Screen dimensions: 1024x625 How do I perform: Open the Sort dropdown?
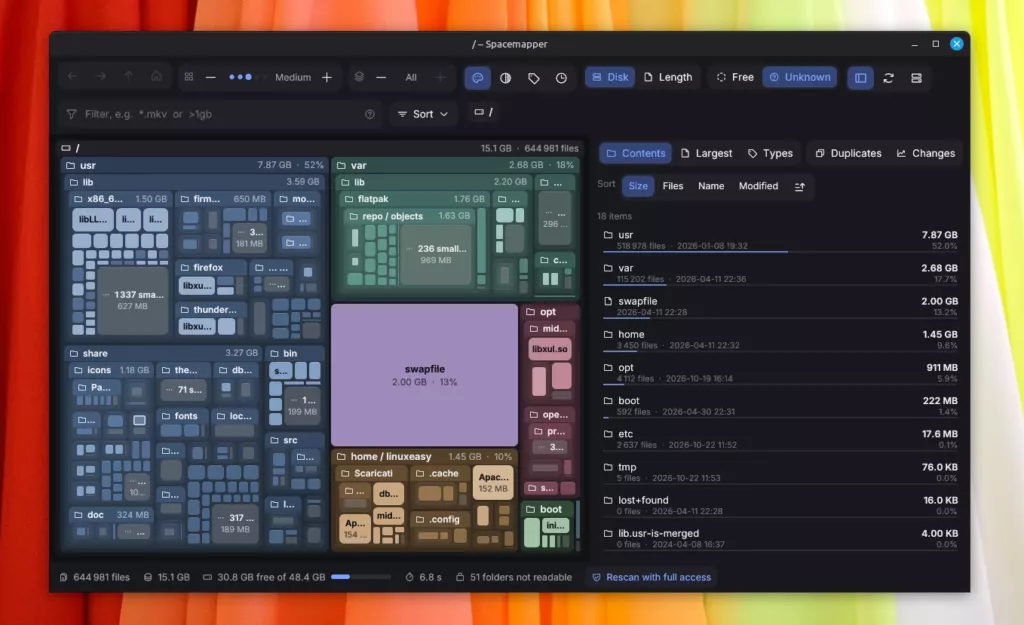pos(423,114)
